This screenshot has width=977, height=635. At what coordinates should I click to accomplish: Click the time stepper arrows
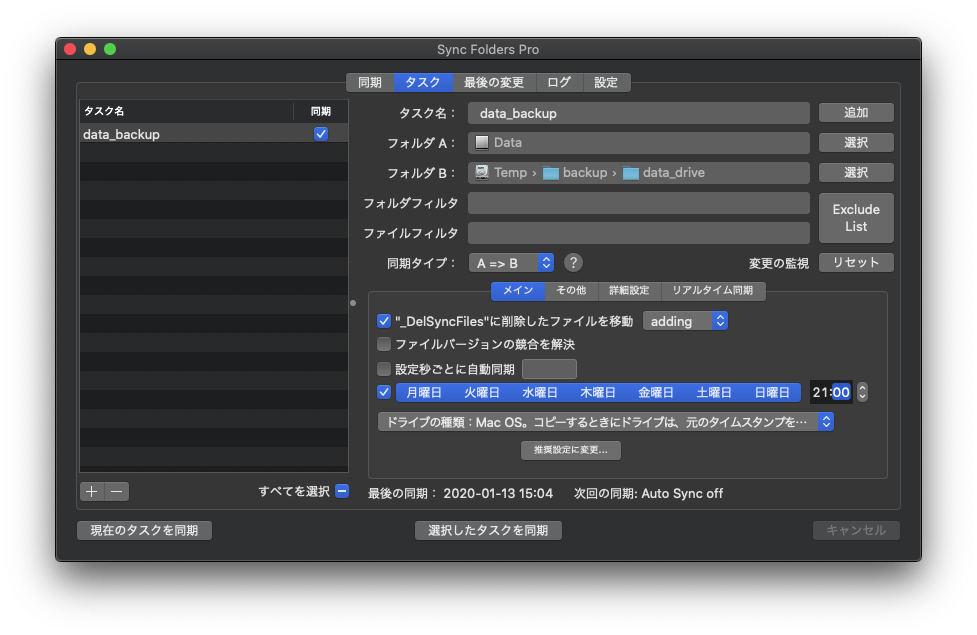862,392
